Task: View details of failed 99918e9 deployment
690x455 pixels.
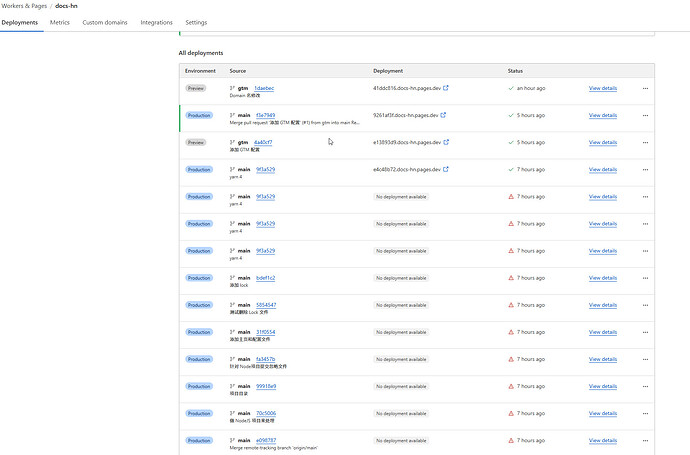Action: point(603,386)
